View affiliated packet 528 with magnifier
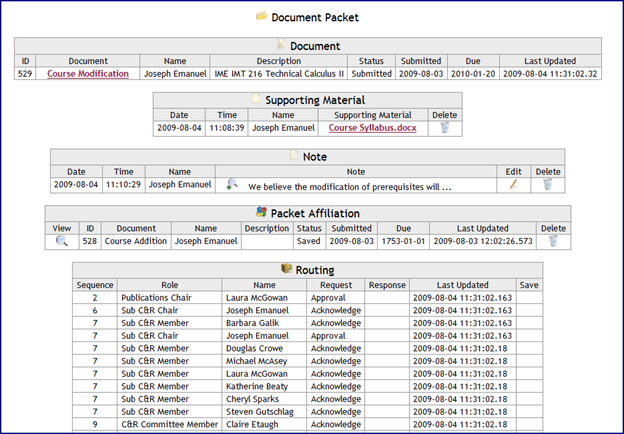Image resolution: width=624 pixels, height=434 pixels. 61,241
